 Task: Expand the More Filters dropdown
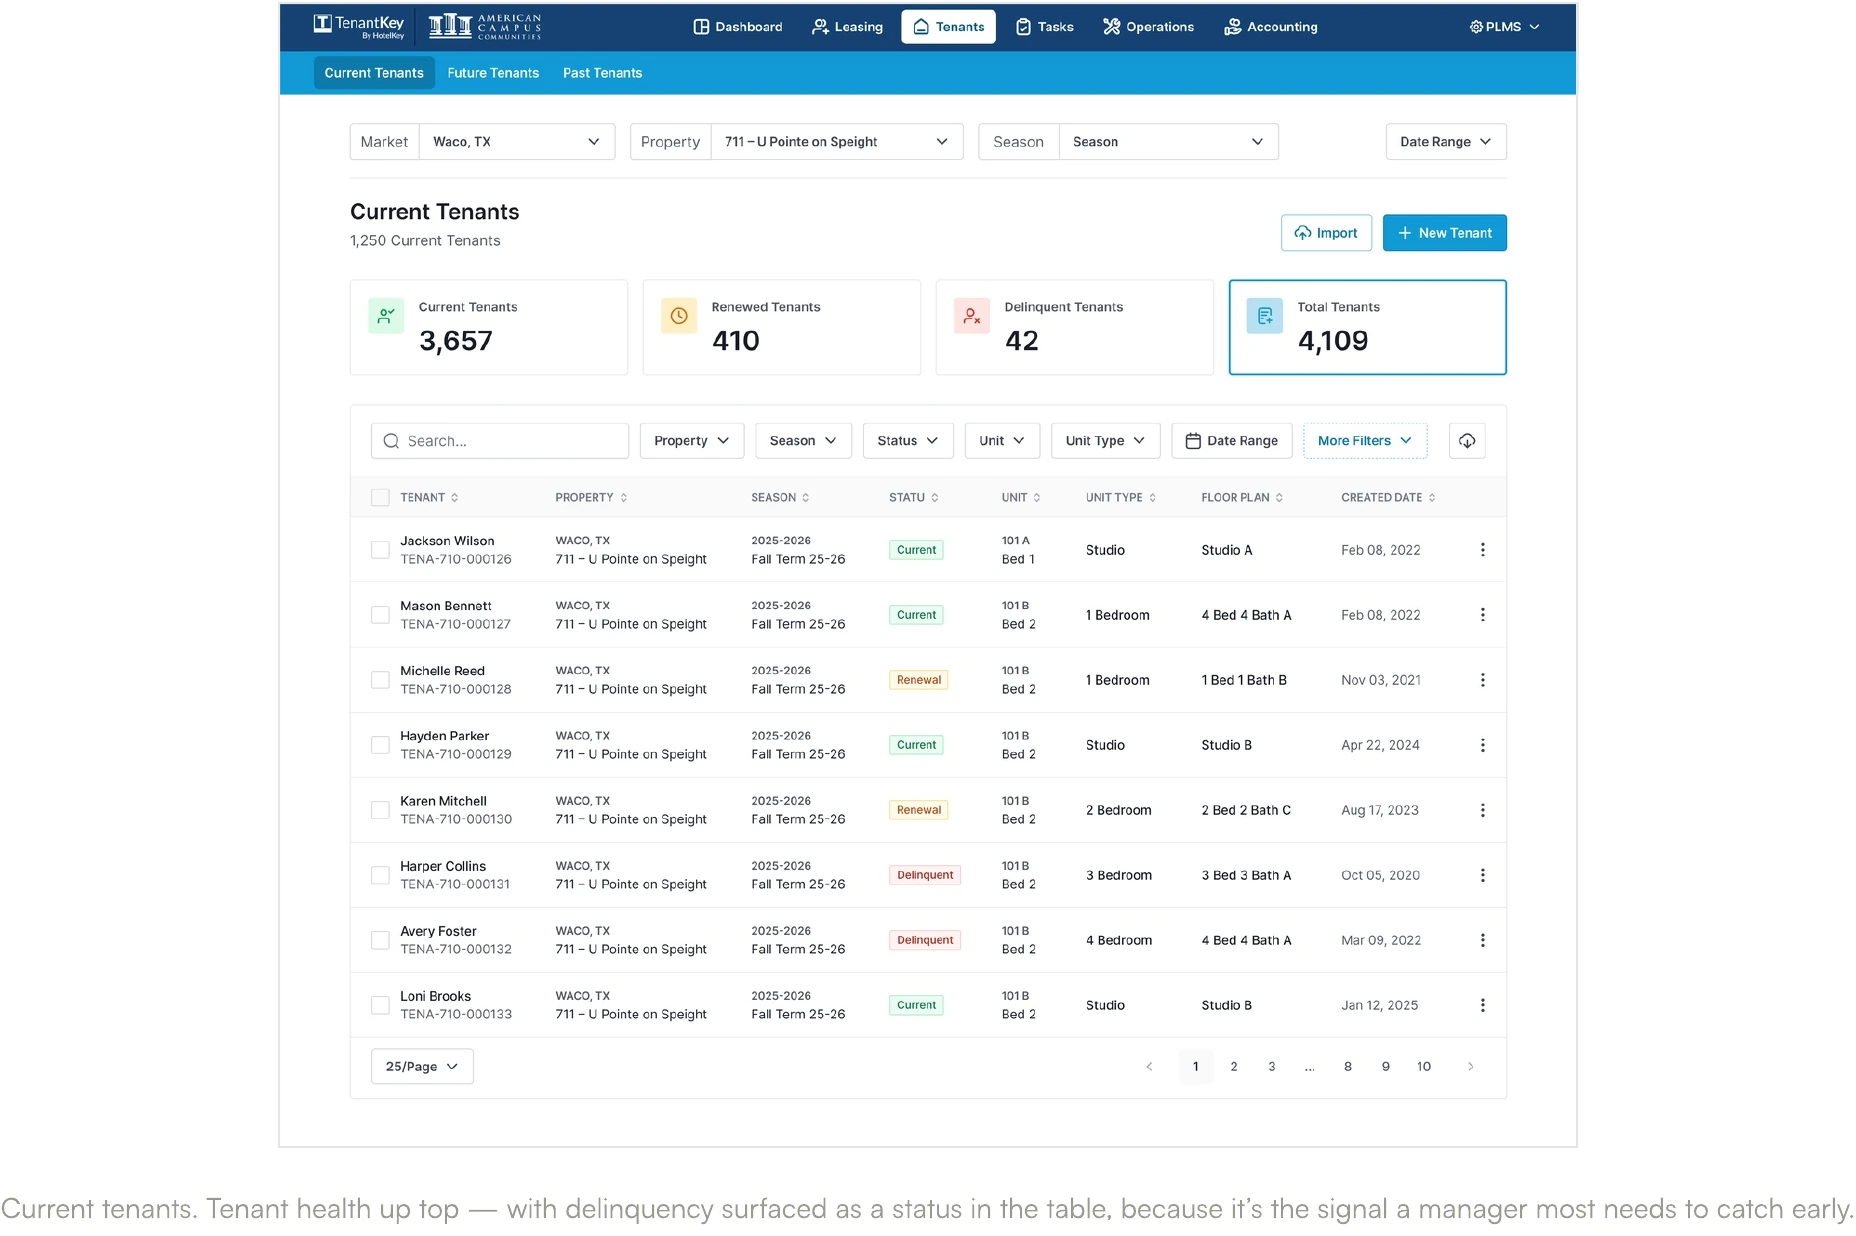pos(1365,441)
